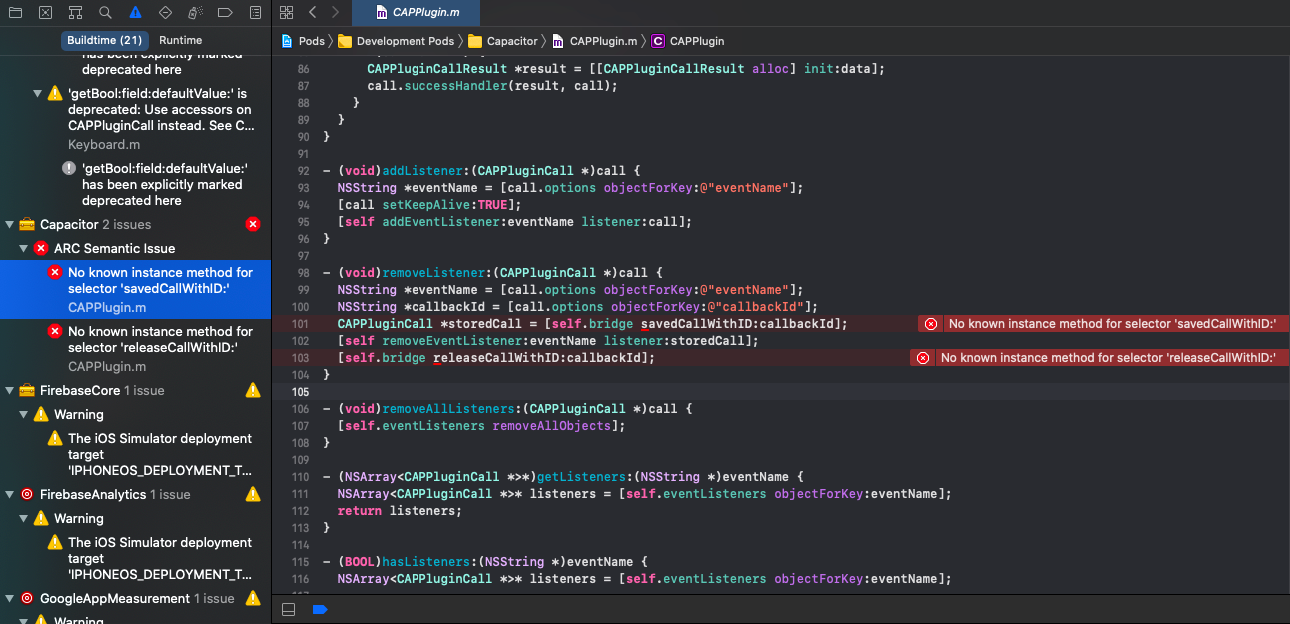Image resolution: width=1290 pixels, height=624 pixels.
Task: Click line number 92 in the gutter
Action: (304, 171)
